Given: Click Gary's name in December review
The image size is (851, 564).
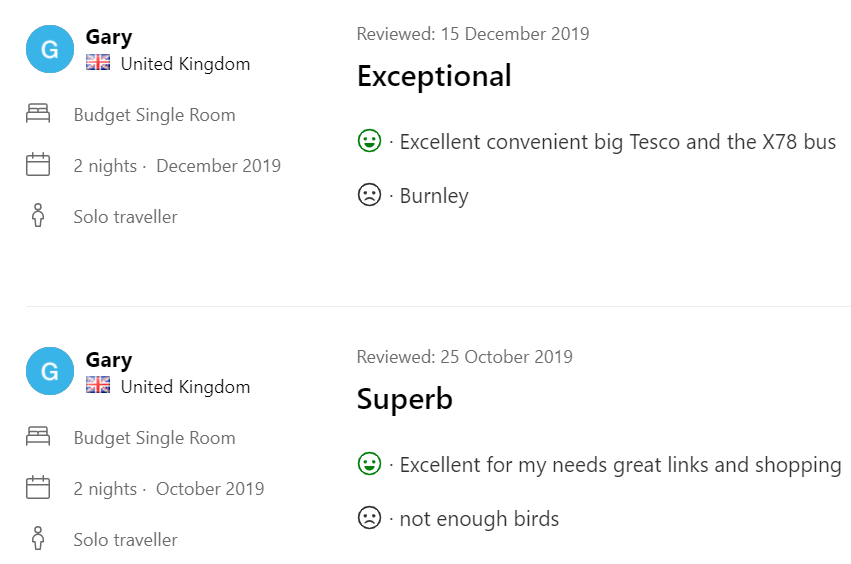Looking at the screenshot, I should click(x=109, y=37).
